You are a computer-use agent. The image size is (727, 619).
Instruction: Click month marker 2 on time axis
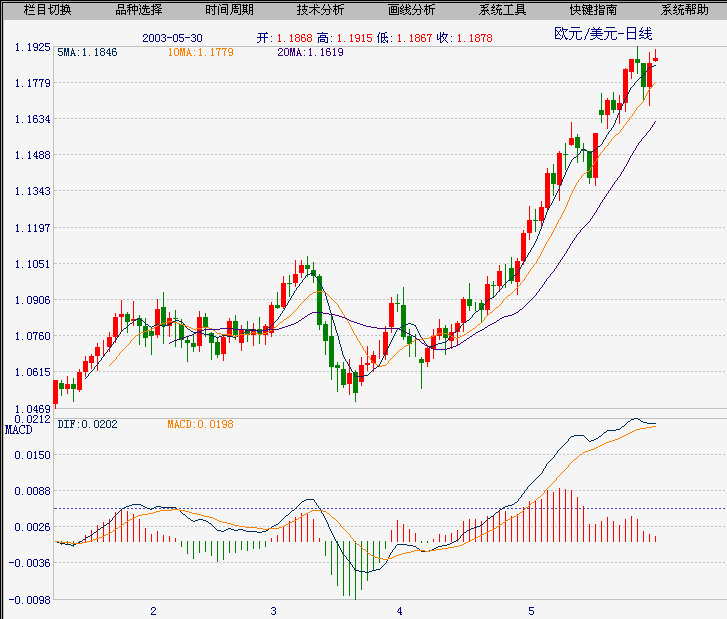tap(153, 611)
